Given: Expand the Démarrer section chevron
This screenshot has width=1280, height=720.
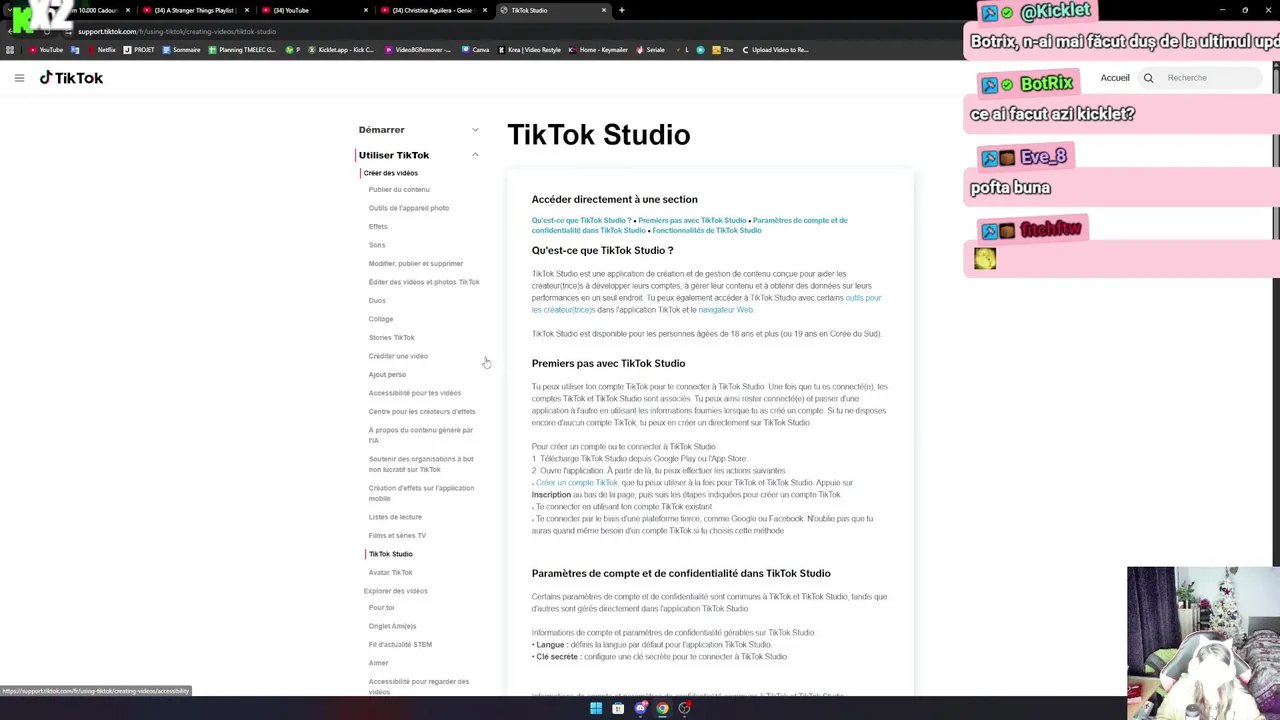Looking at the screenshot, I should [x=475, y=130].
